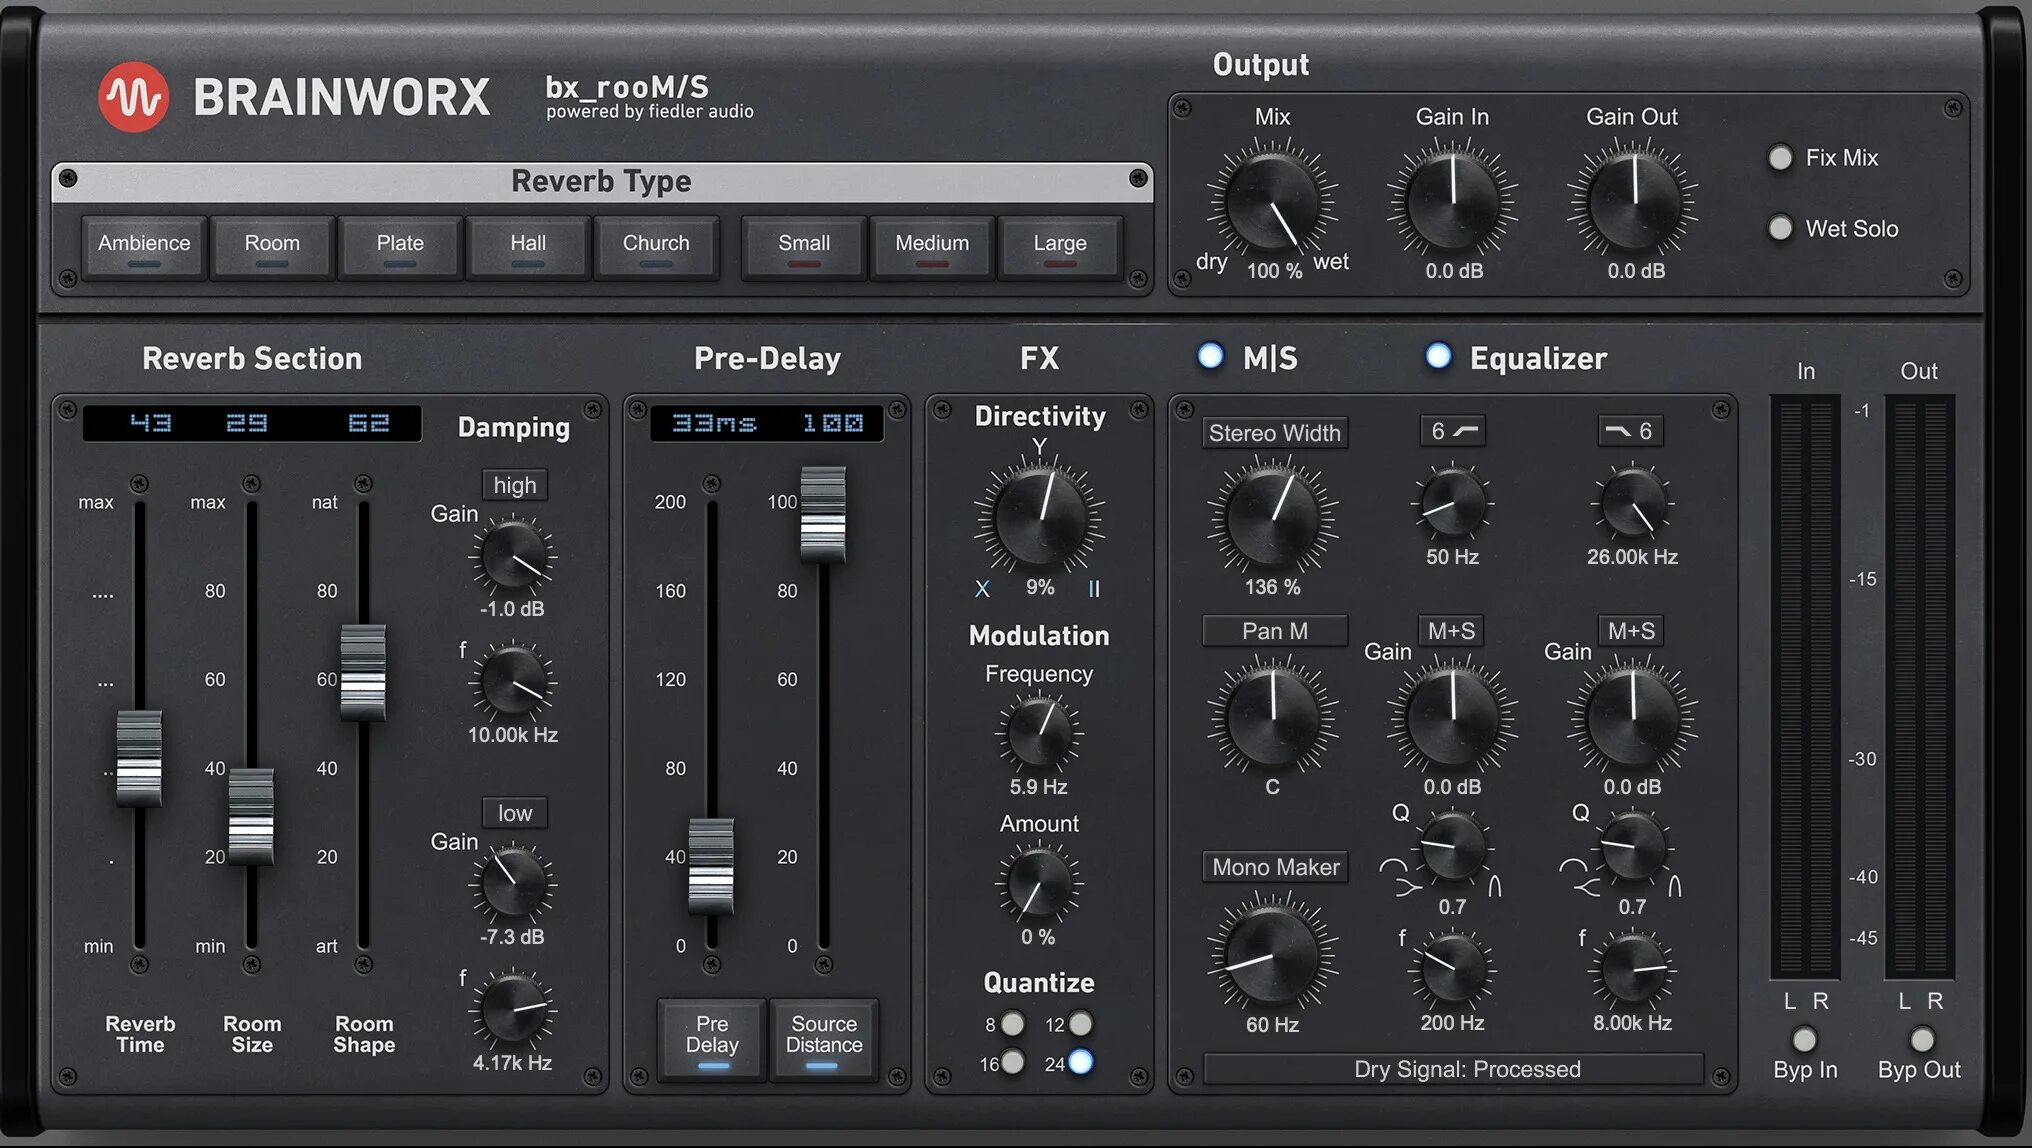Adjust the Mix knob in Output section
Image resolution: width=2032 pixels, height=1148 pixels.
1272,201
